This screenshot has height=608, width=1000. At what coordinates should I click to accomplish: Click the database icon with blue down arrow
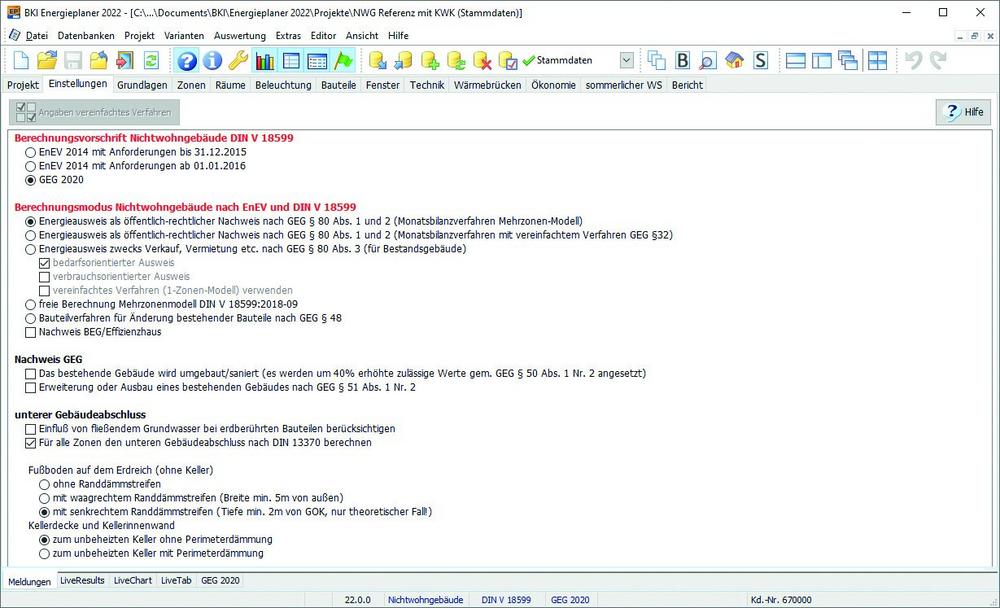tap(378, 61)
